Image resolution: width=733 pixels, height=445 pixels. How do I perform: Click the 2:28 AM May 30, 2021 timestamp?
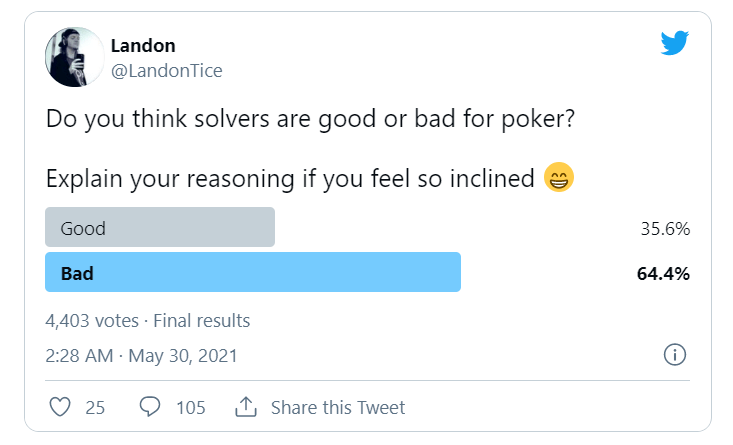141,356
